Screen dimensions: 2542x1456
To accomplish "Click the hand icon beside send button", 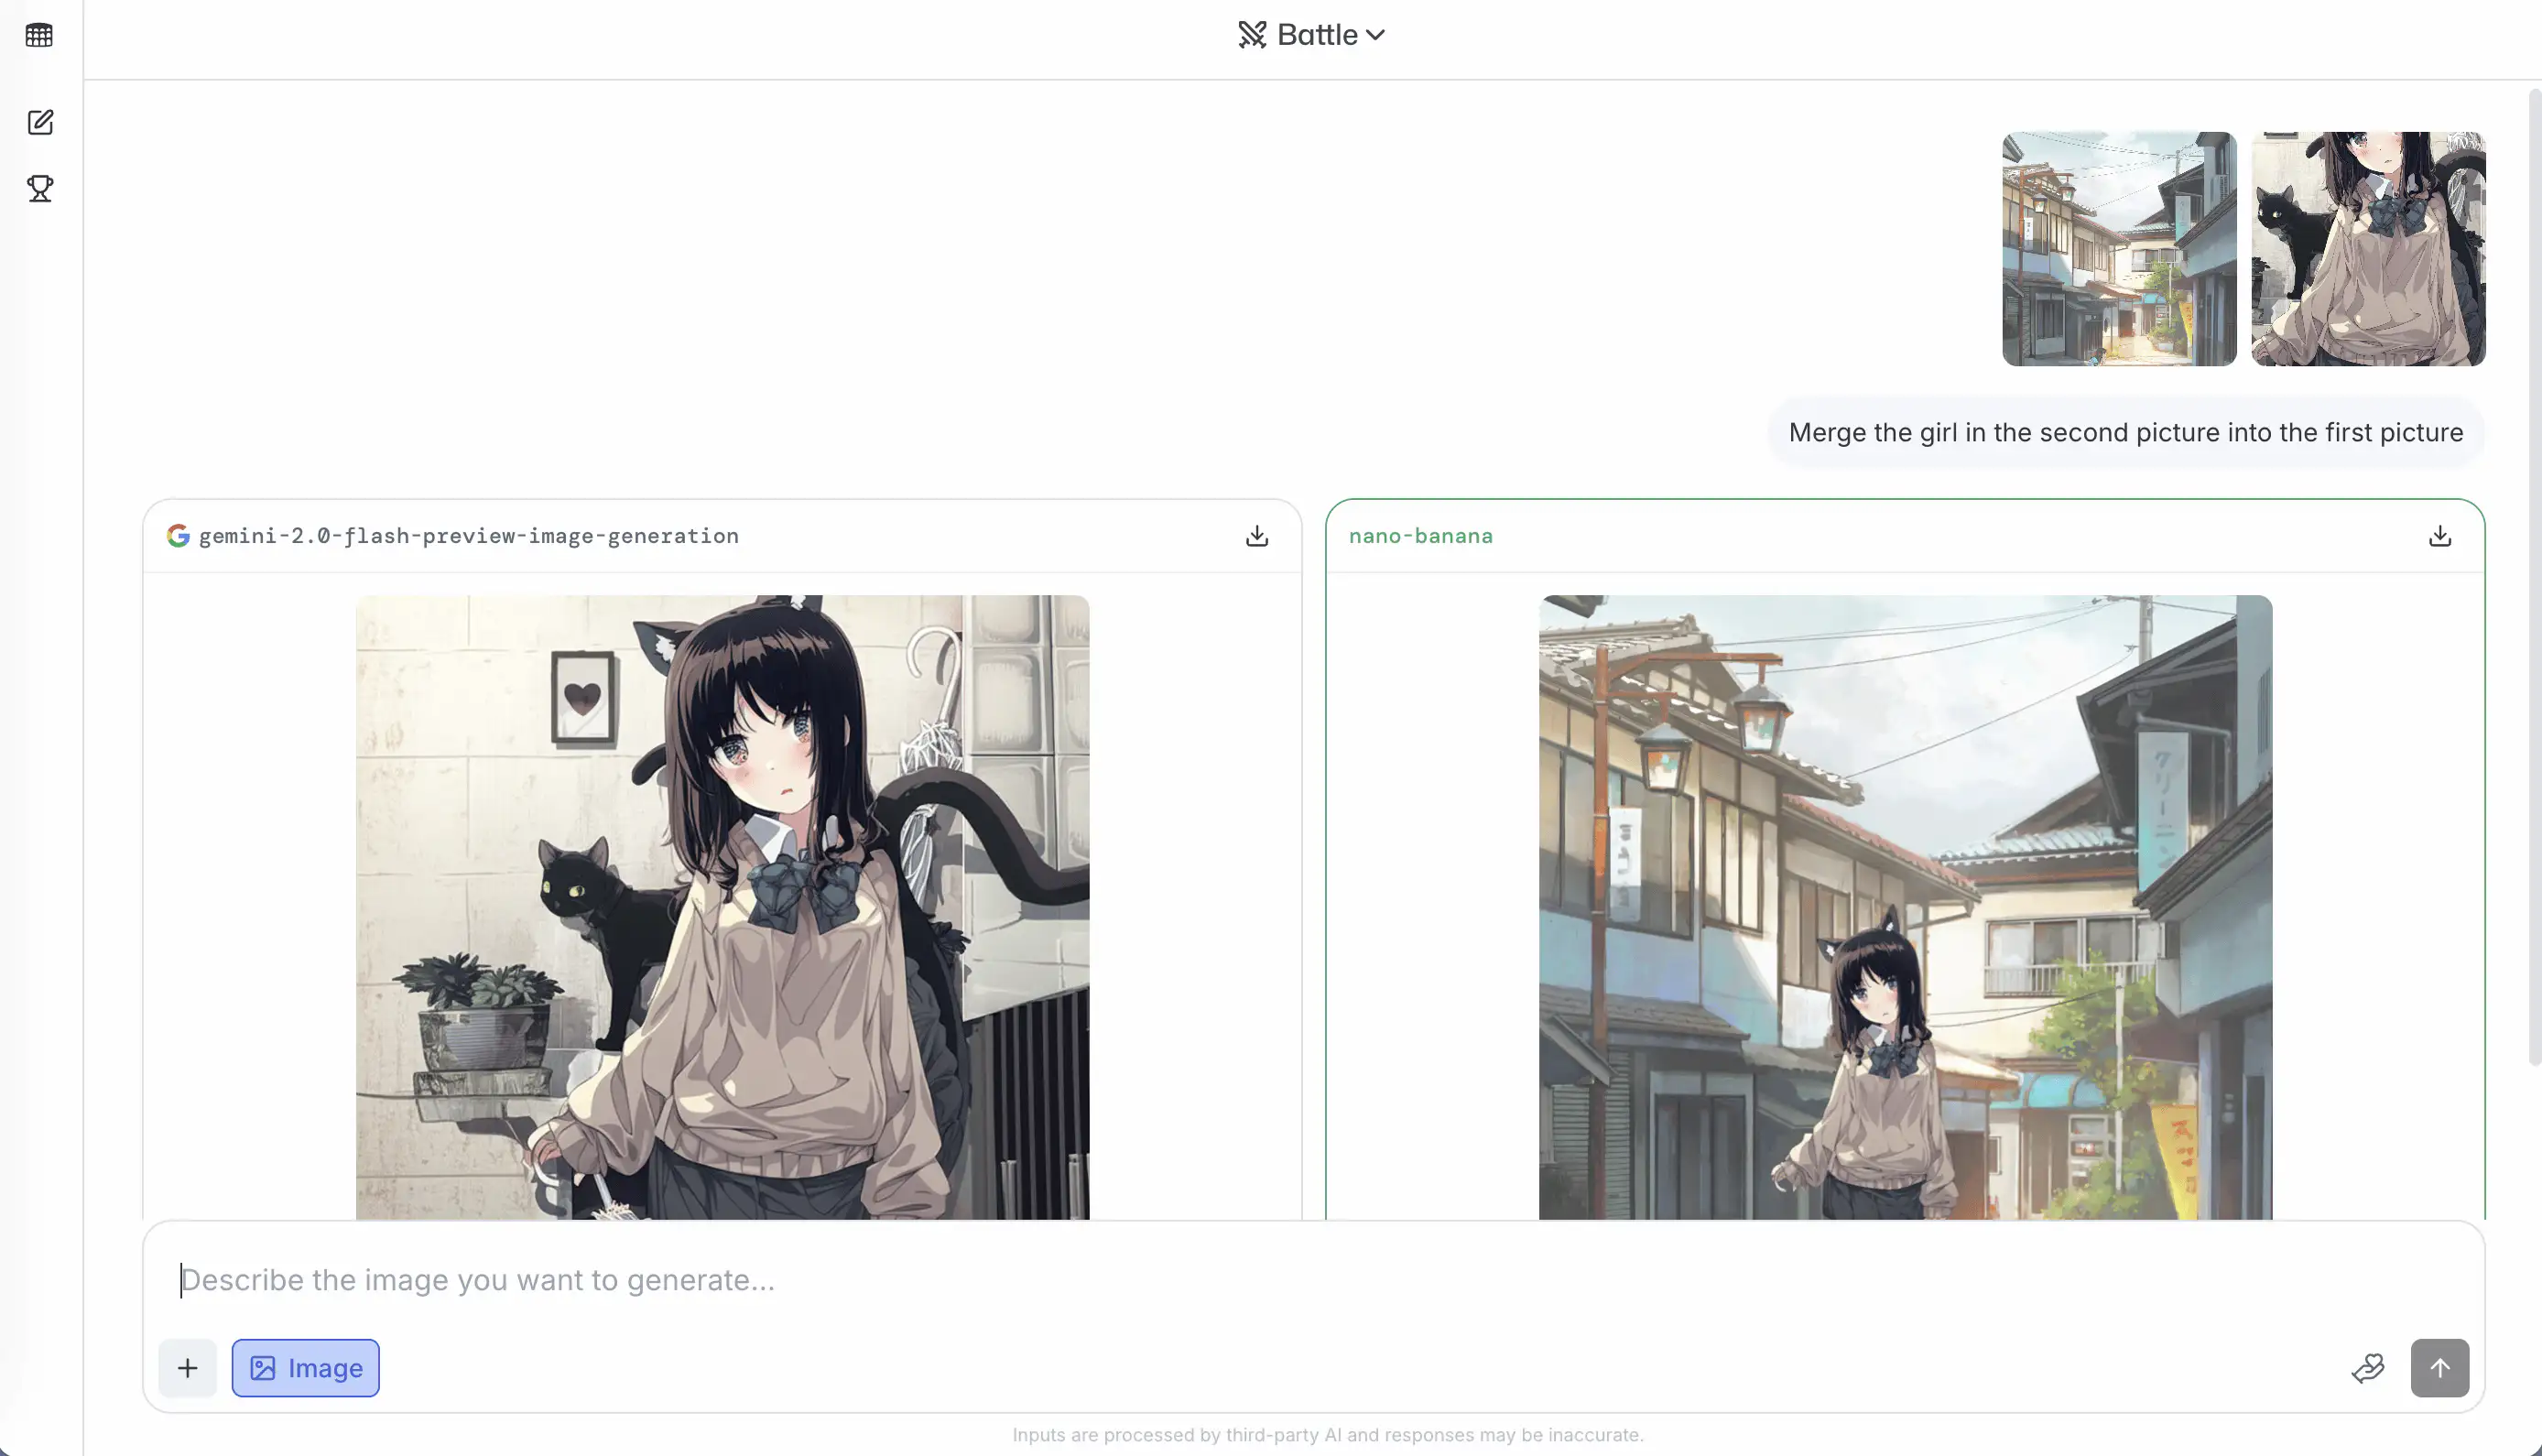I will click(2367, 1367).
